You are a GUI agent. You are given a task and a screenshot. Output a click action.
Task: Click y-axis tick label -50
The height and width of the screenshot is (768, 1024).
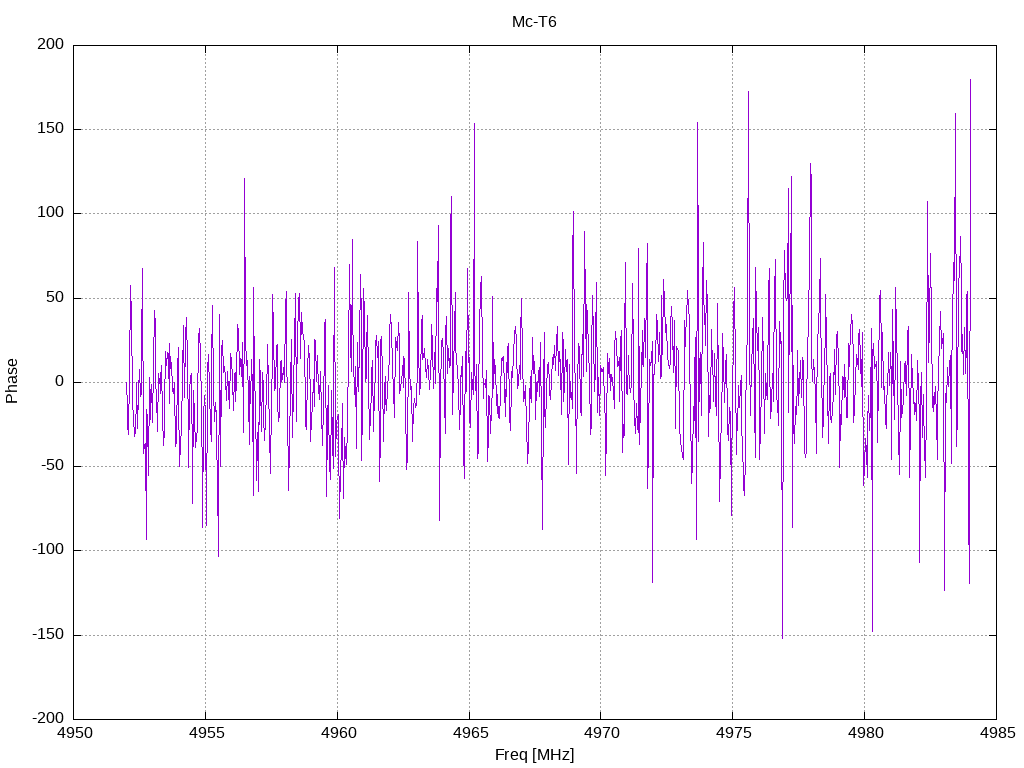pos(52,465)
